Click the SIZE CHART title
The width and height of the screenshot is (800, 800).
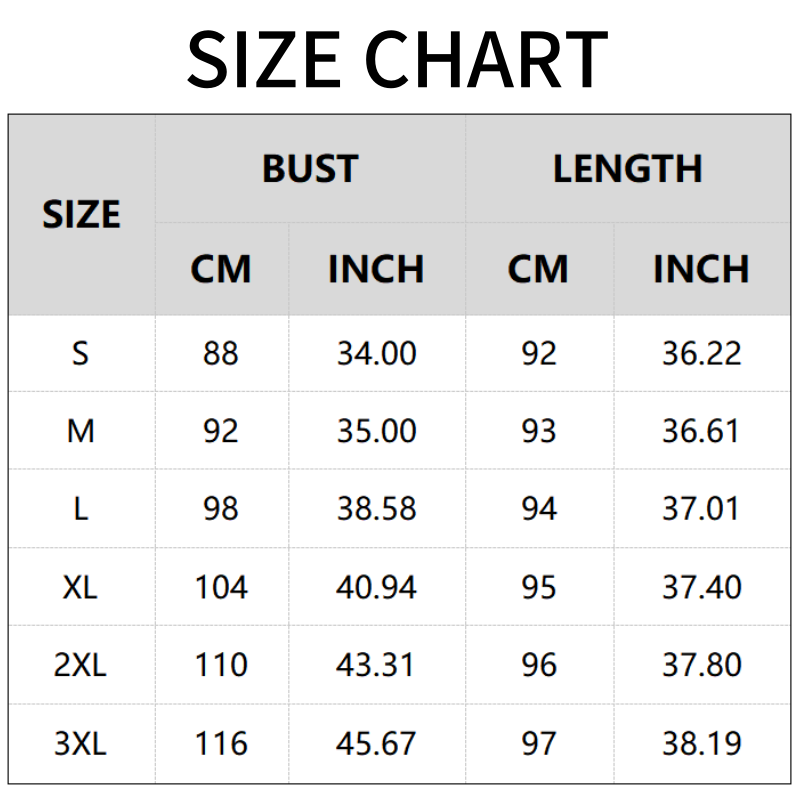397,60
